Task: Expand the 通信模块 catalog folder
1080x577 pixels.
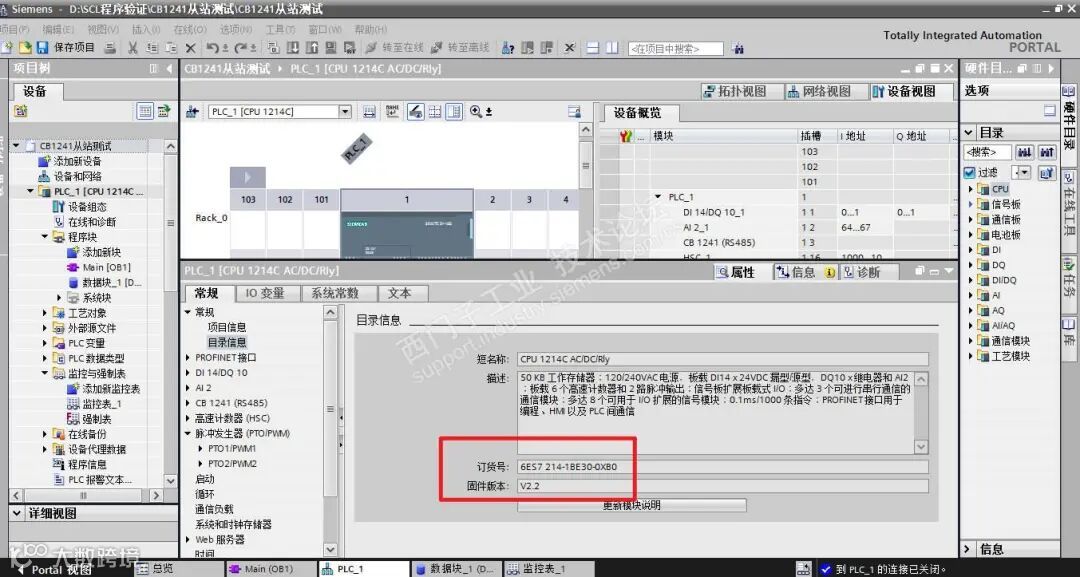Action: [x=970, y=341]
